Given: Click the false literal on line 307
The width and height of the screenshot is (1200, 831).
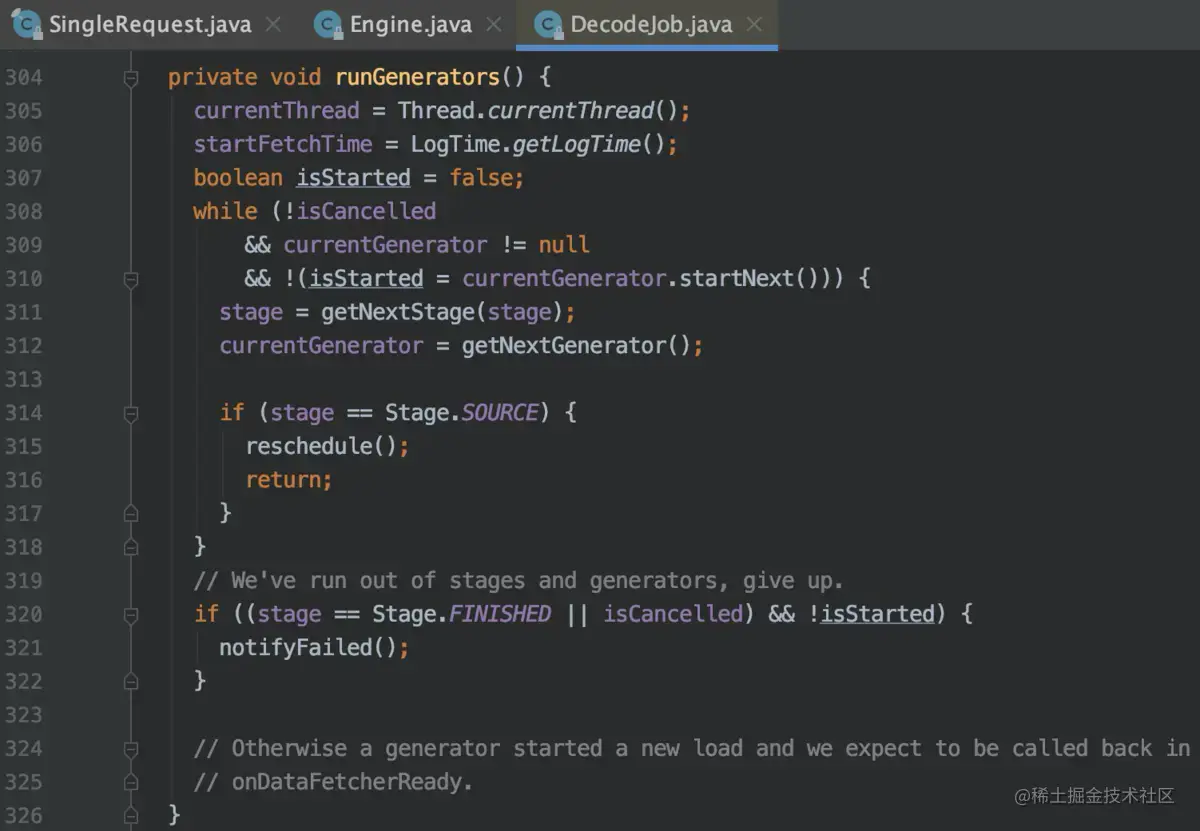Looking at the screenshot, I should point(481,178).
